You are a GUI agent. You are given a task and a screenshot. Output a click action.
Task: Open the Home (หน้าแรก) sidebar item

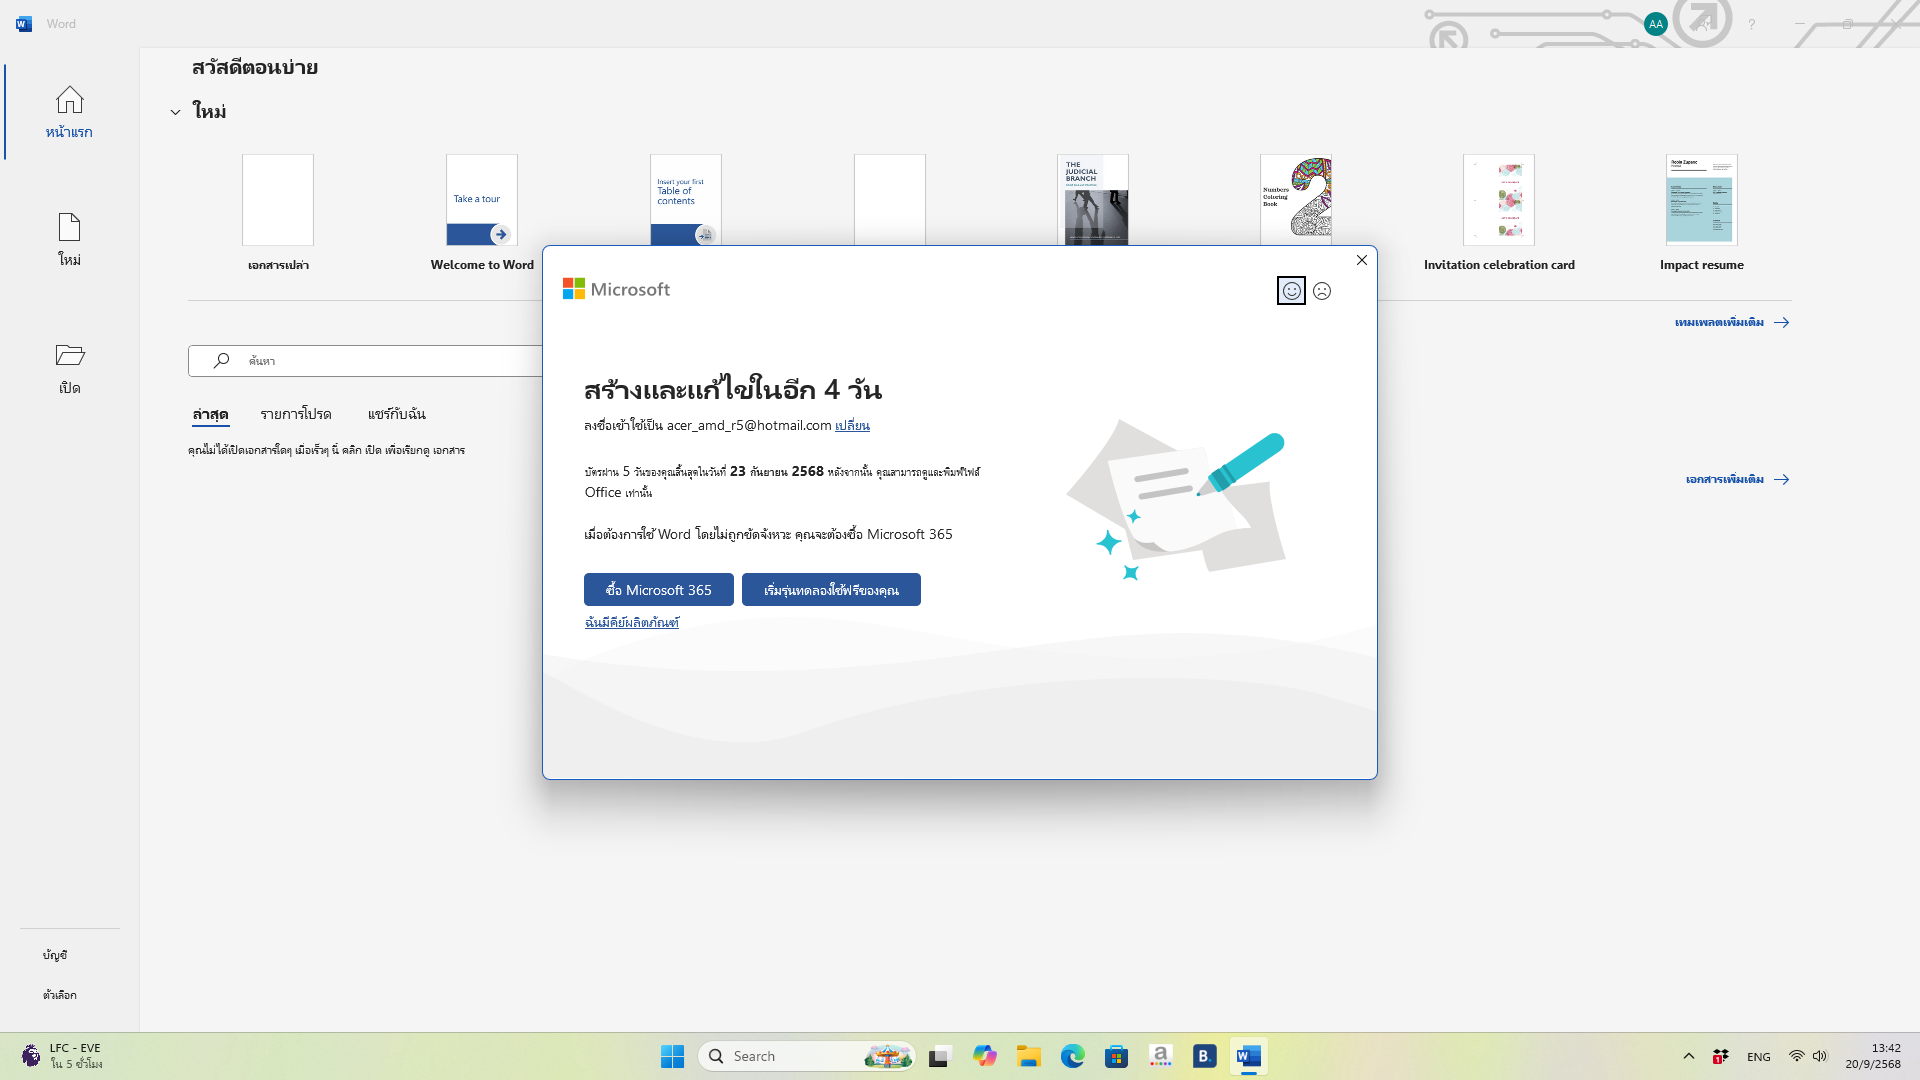click(69, 112)
